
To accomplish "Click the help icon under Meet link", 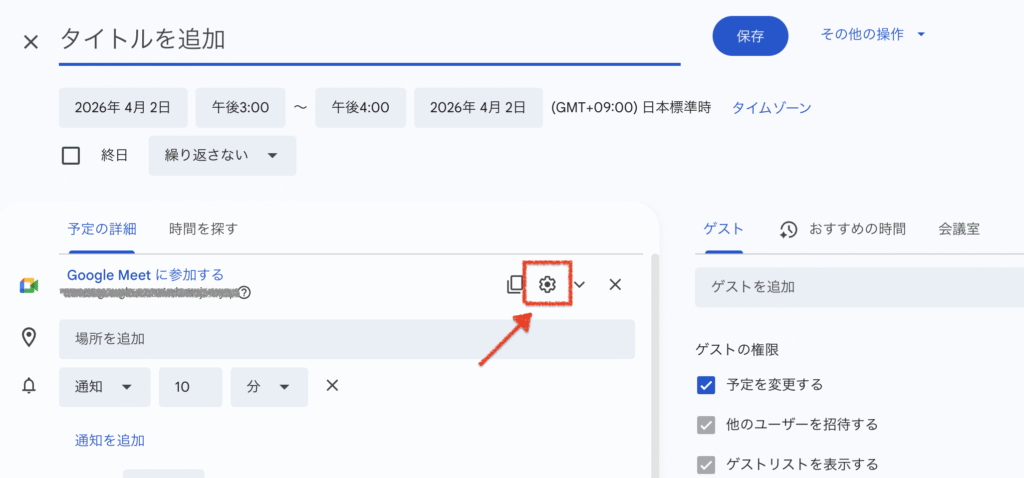I will [x=244, y=293].
